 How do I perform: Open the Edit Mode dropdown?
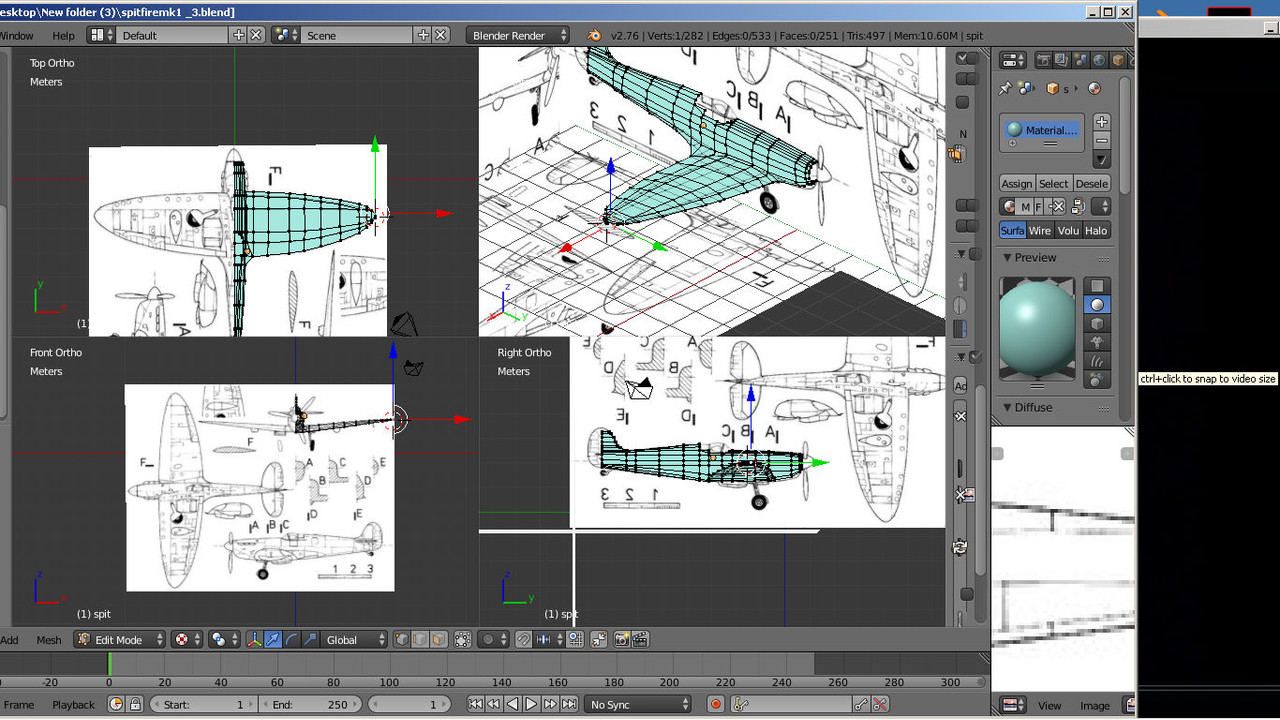[x=120, y=640]
